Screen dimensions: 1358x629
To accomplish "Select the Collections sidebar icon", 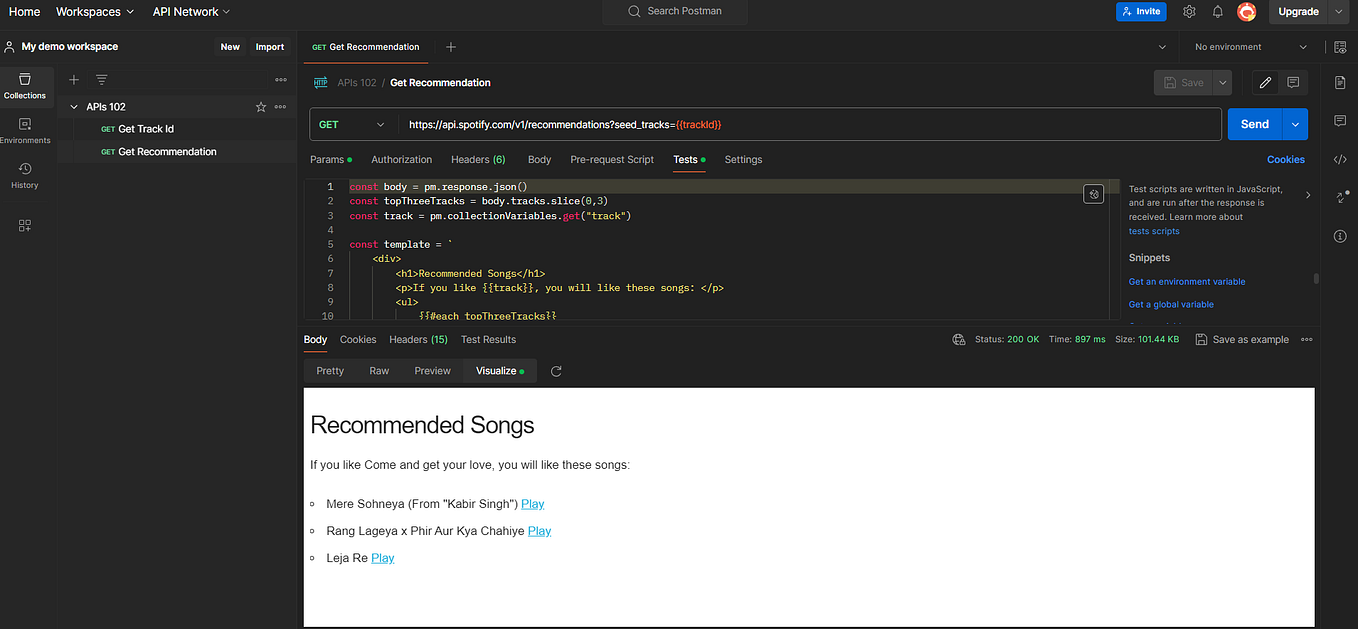I will tap(24, 83).
